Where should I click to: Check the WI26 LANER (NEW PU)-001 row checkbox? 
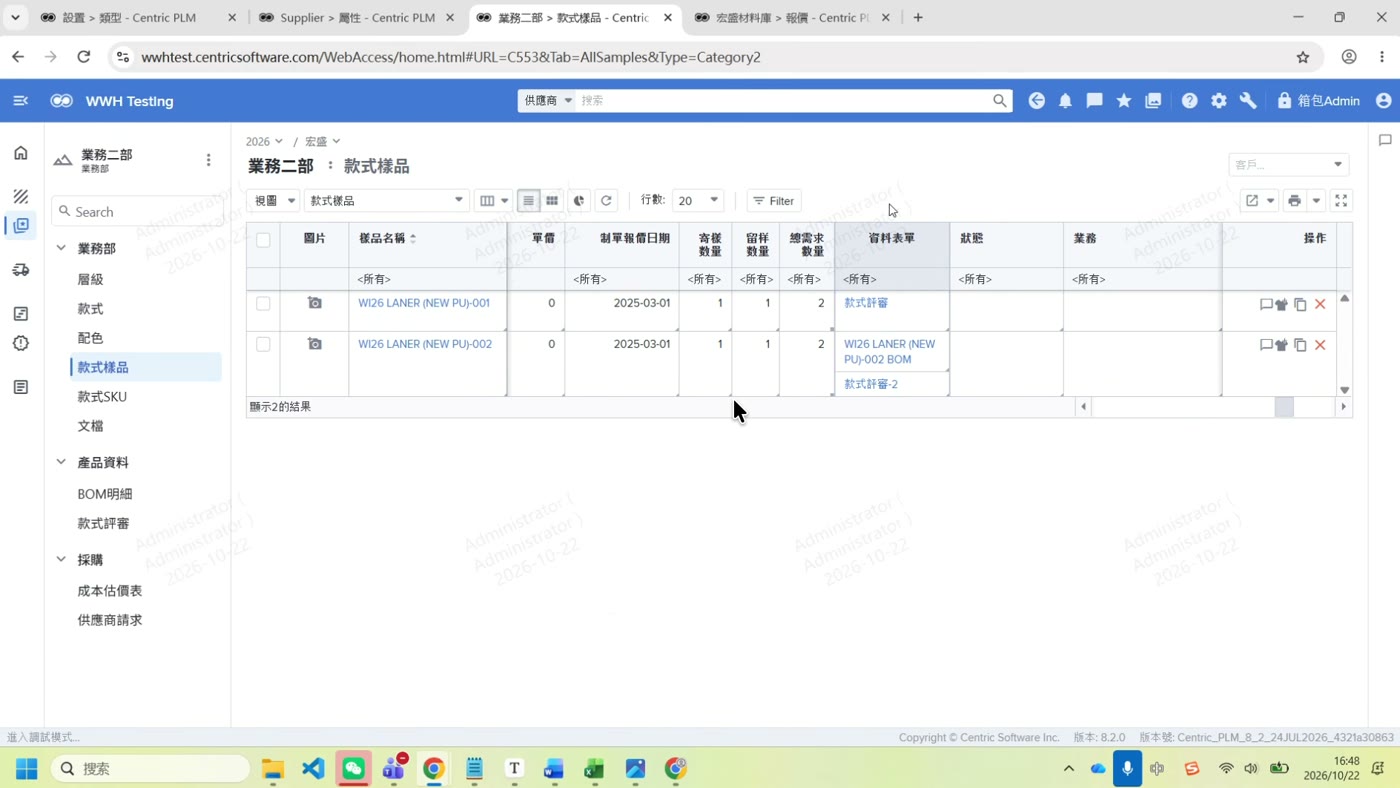click(263, 304)
